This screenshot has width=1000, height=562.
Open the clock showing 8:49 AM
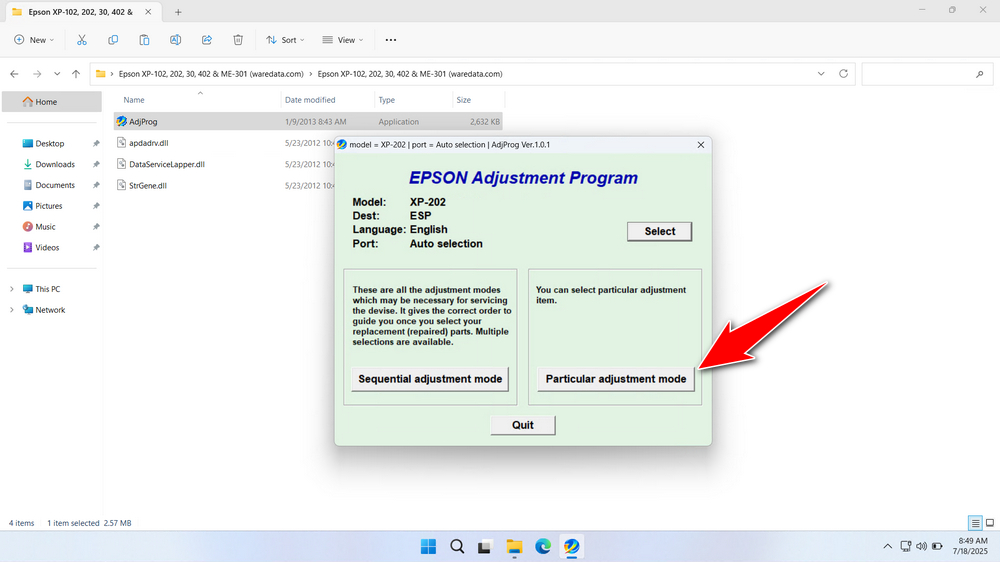pyautogui.click(x=970, y=546)
